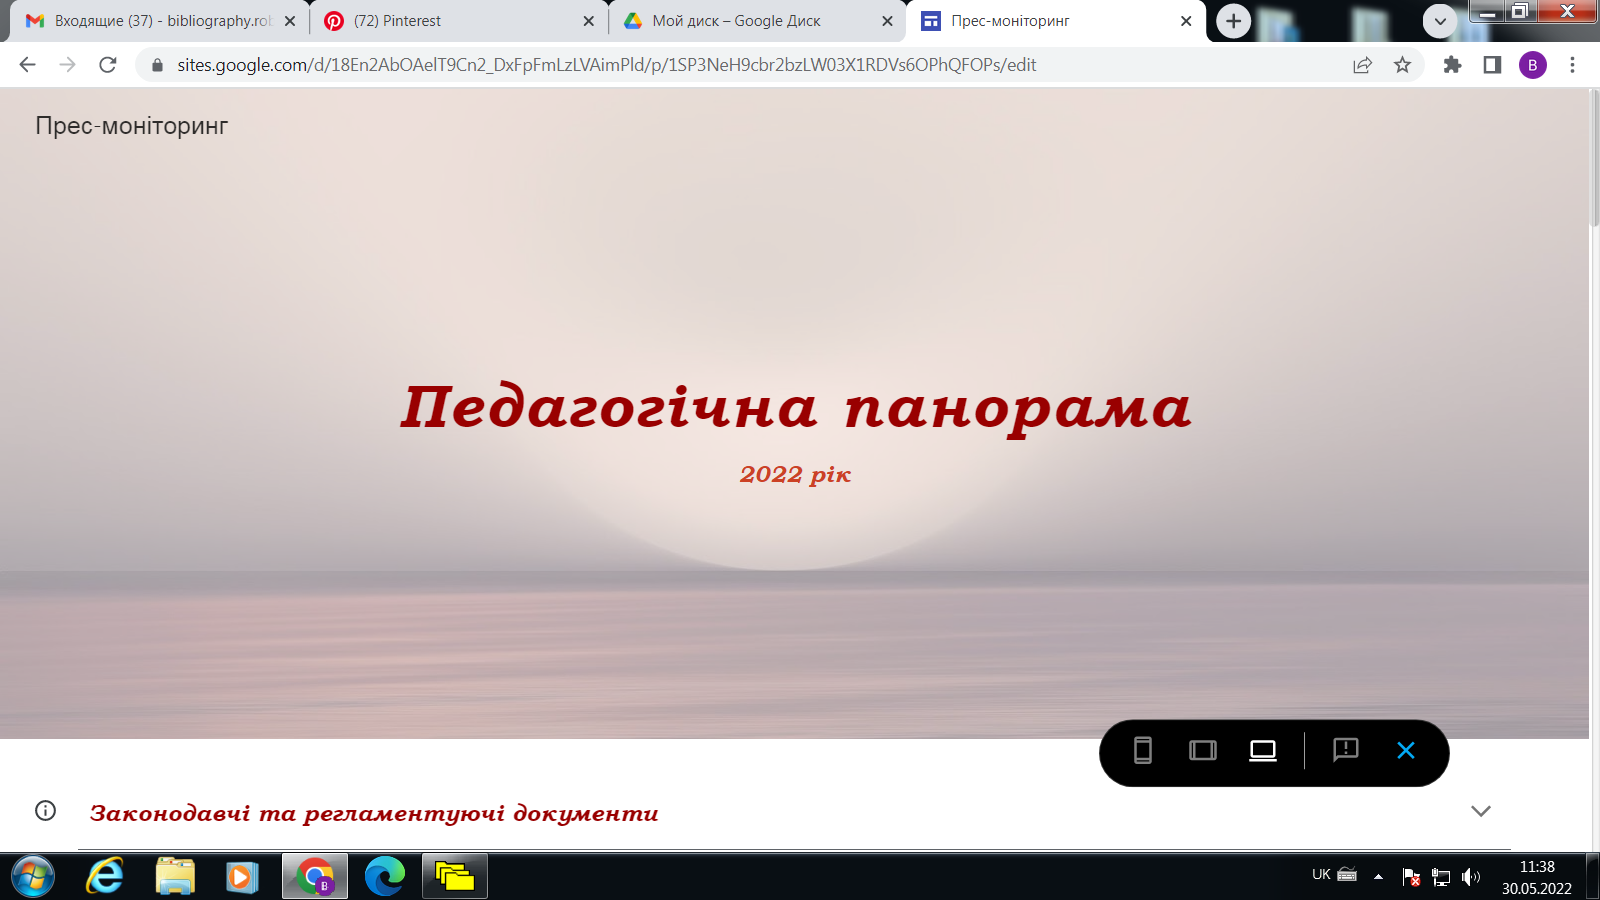The width and height of the screenshot is (1600, 900).
Task: Click the feedback icon in preview bar
Action: click(x=1345, y=750)
